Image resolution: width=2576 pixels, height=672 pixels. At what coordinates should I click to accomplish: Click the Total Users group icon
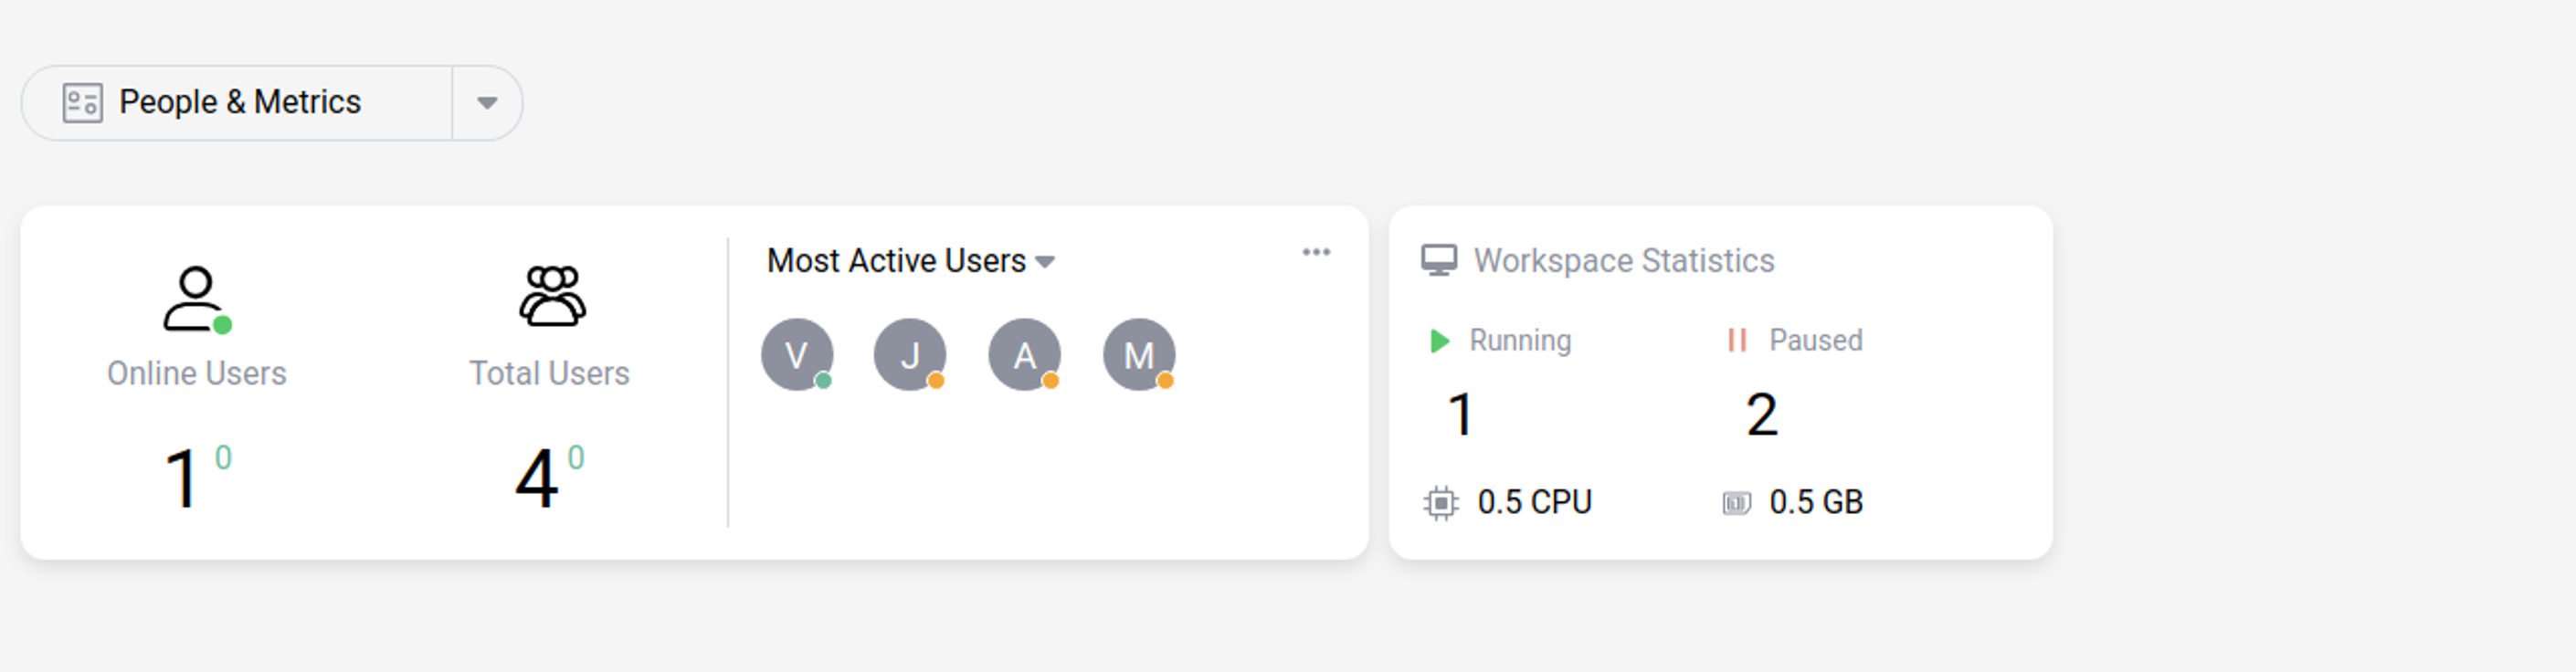tap(552, 296)
